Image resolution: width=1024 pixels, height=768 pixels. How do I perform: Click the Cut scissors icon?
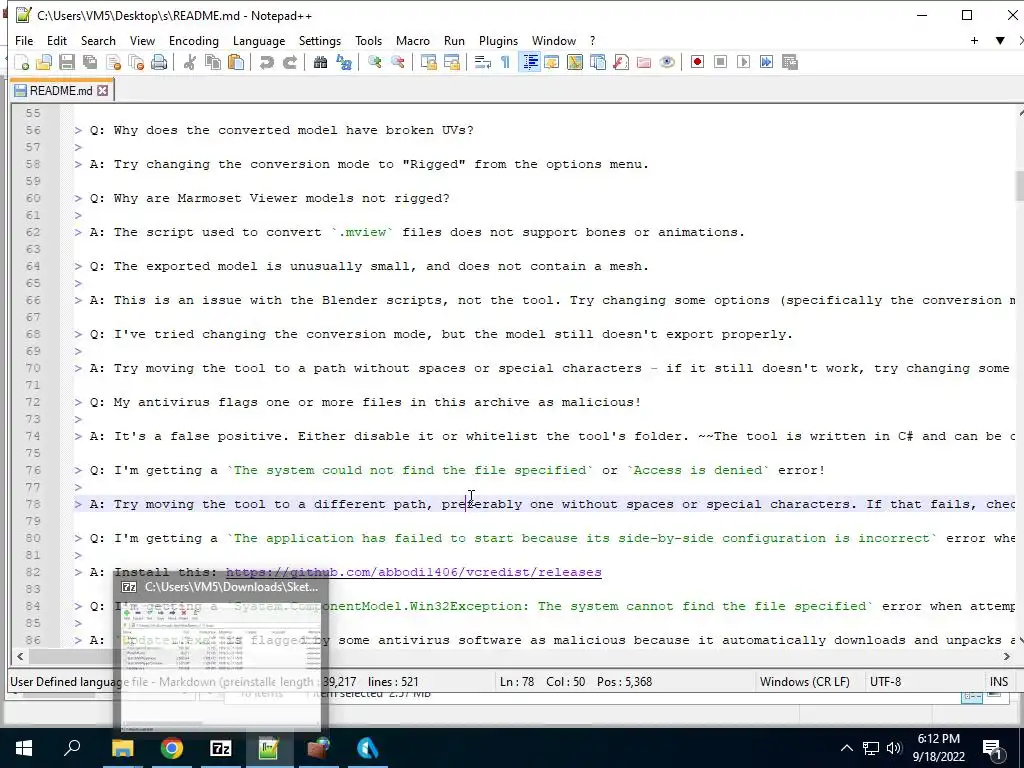click(x=190, y=62)
